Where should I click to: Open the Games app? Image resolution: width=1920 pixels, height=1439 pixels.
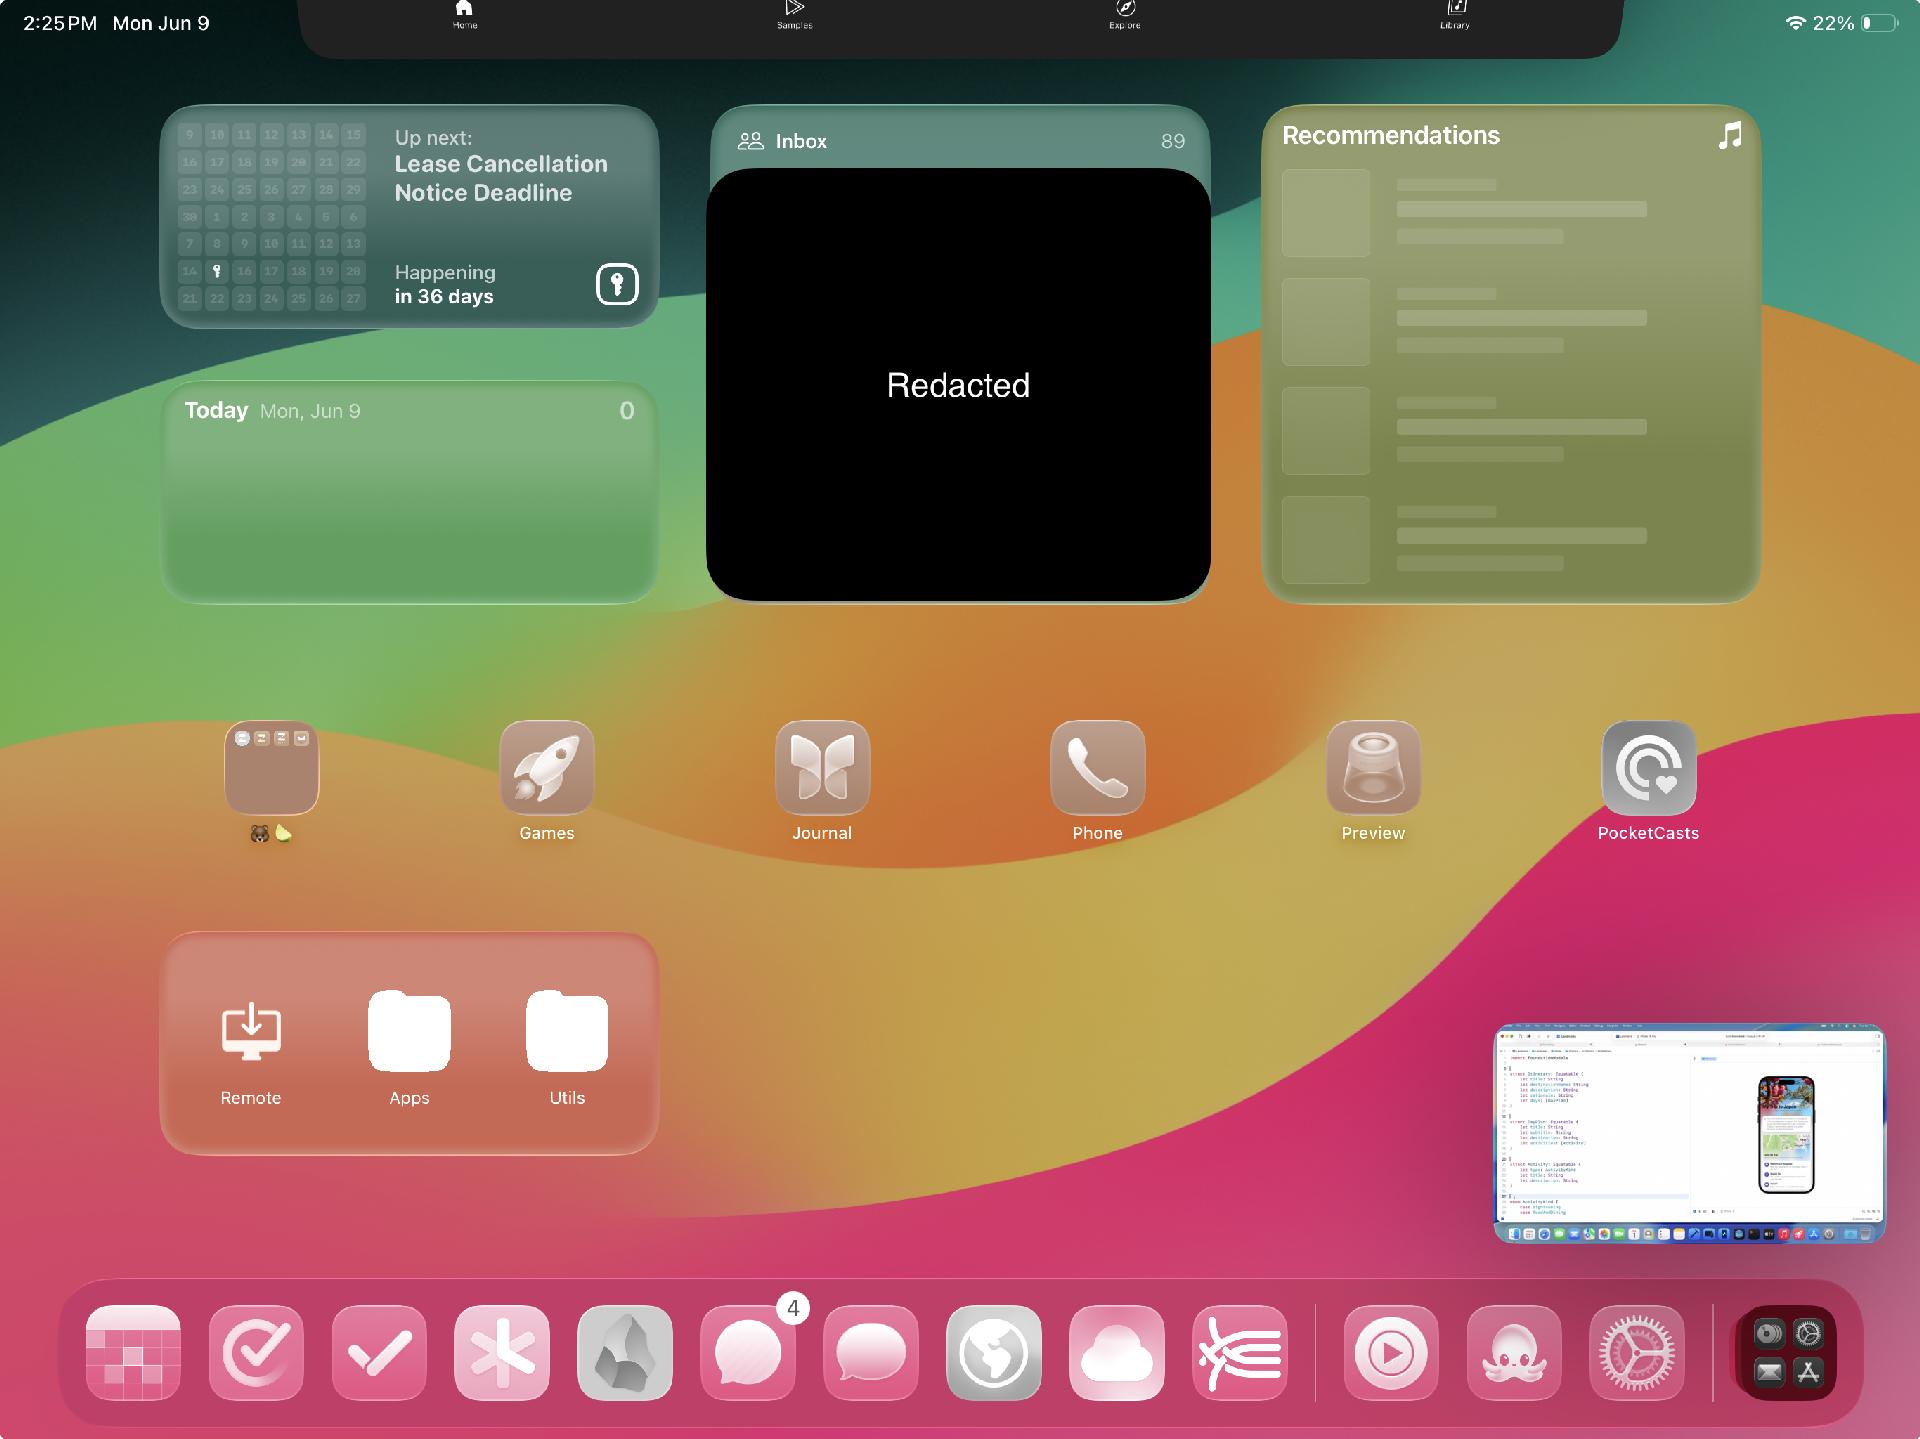(x=546, y=767)
